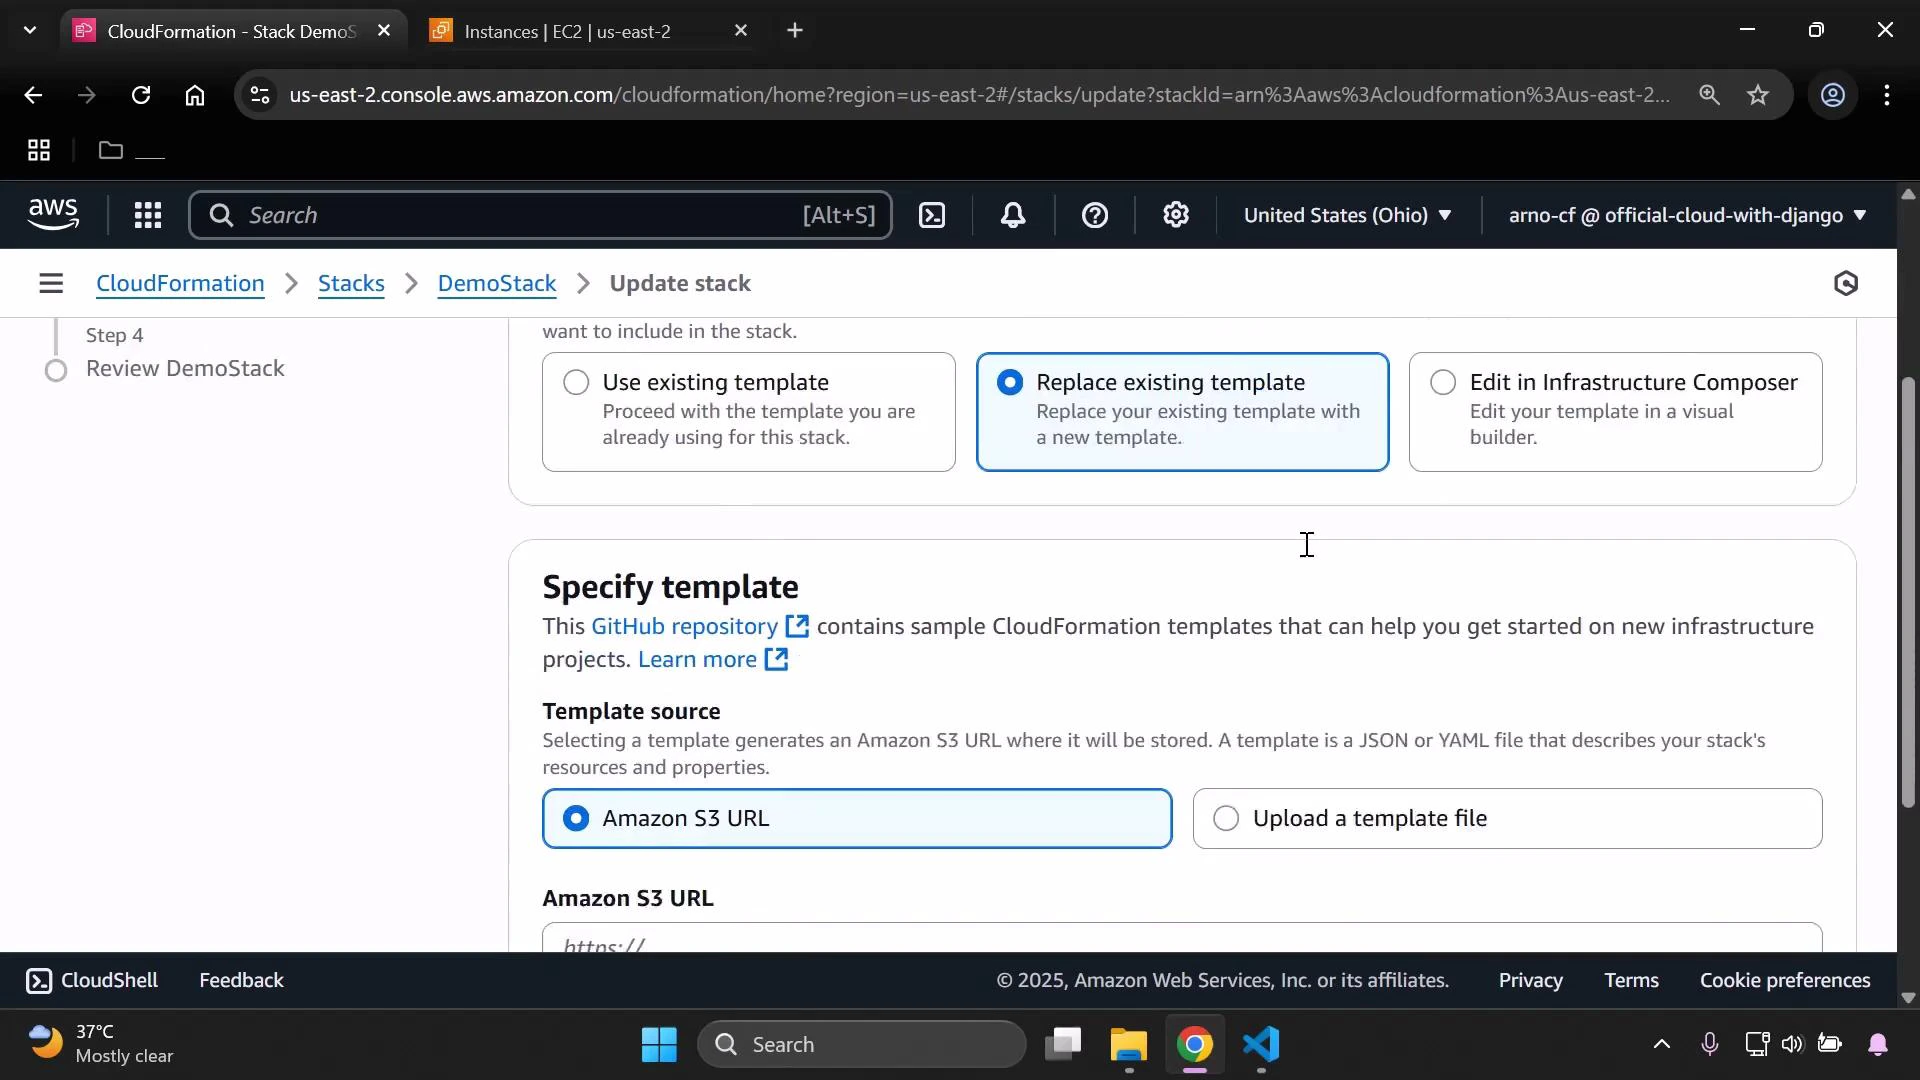
Task: Go to browser home page
Action: (x=195, y=95)
